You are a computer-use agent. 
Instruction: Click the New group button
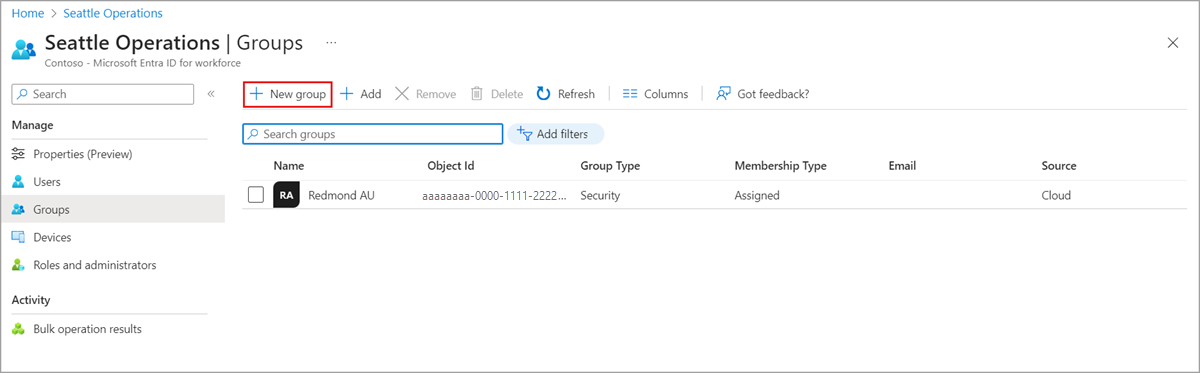(288, 94)
